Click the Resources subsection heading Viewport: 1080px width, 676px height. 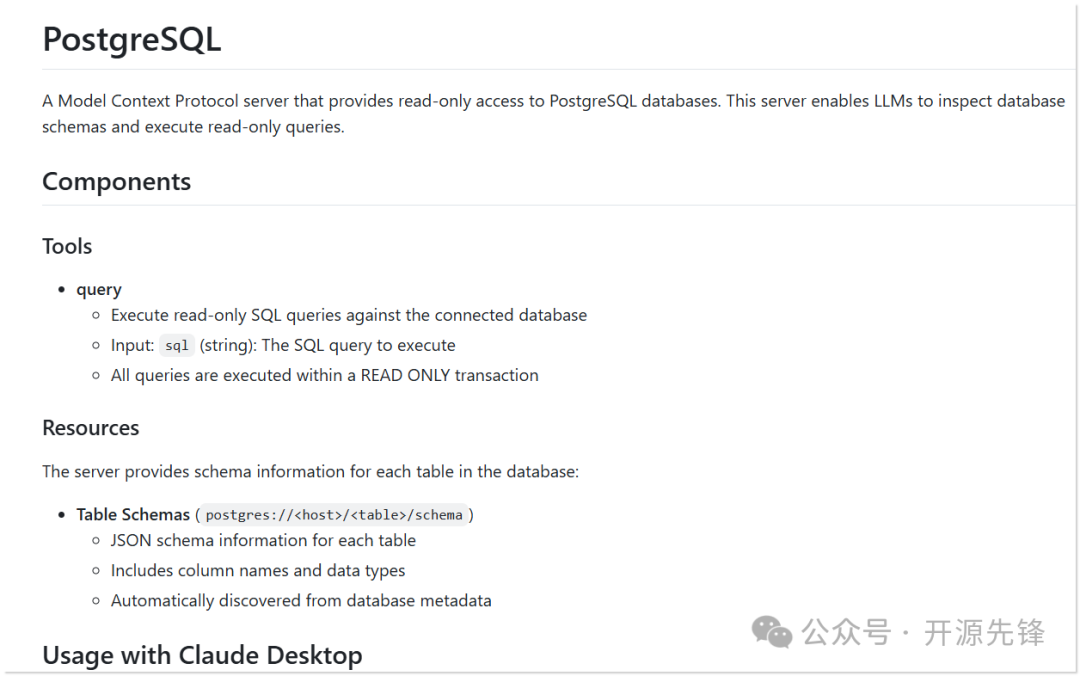click(x=90, y=428)
